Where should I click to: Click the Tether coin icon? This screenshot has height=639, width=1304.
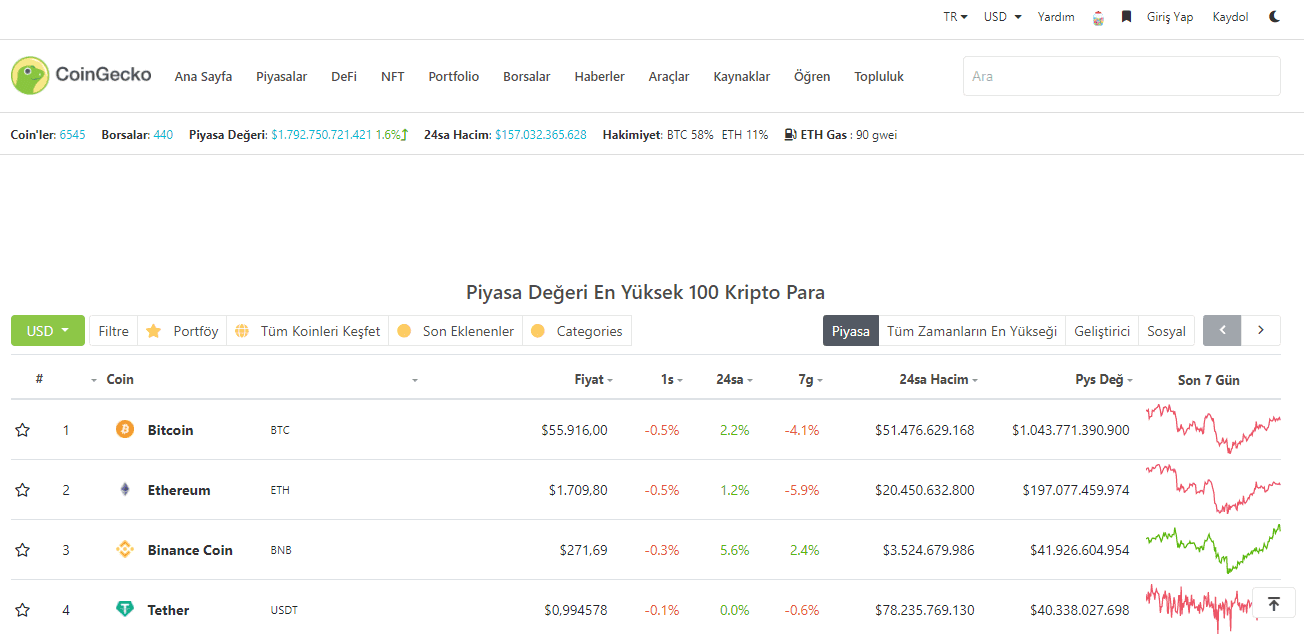click(125, 609)
